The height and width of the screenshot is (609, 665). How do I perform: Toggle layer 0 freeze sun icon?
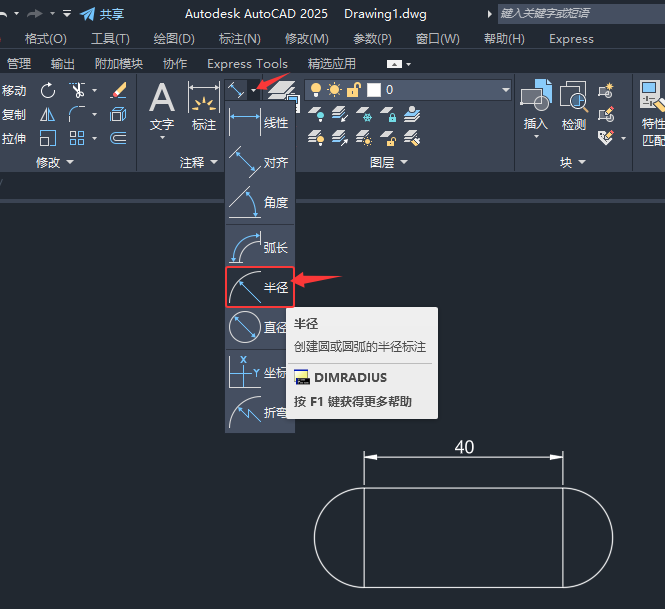[334, 90]
